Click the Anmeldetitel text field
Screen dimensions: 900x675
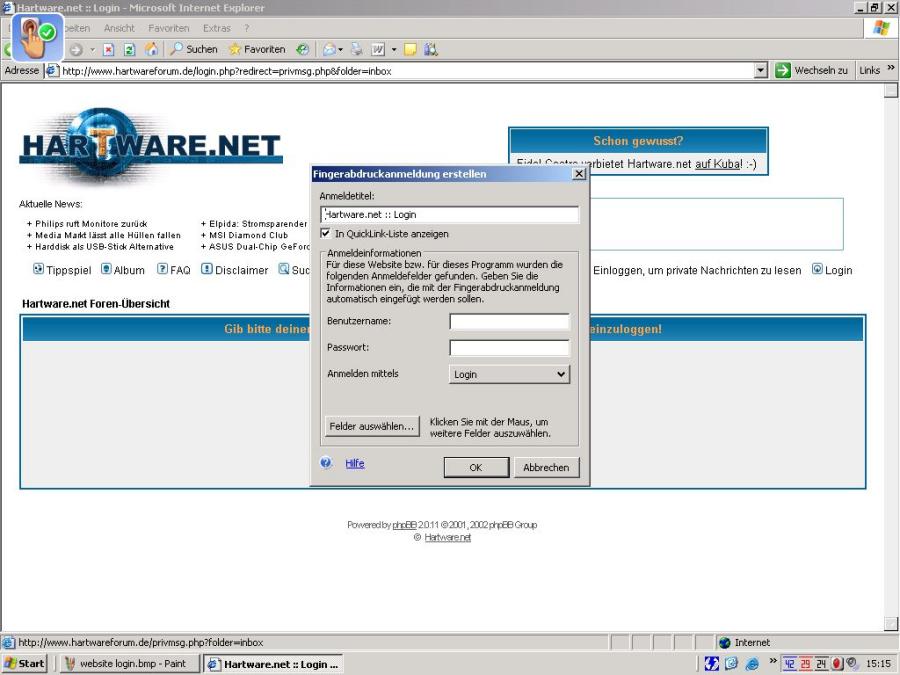449,215
